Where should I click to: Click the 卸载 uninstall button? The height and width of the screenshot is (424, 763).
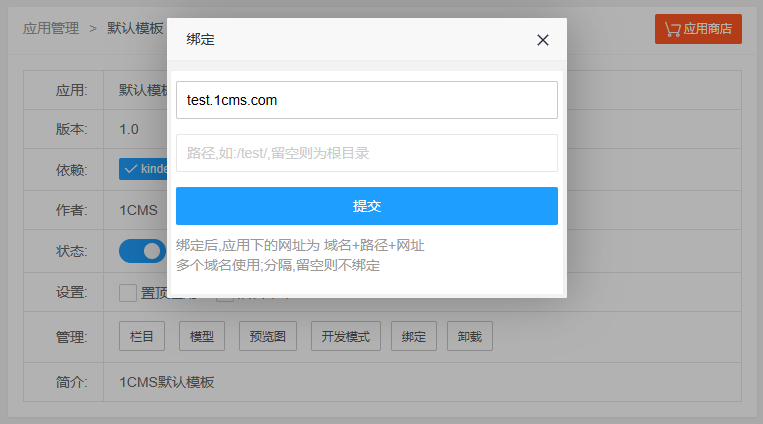click(469, 337)
